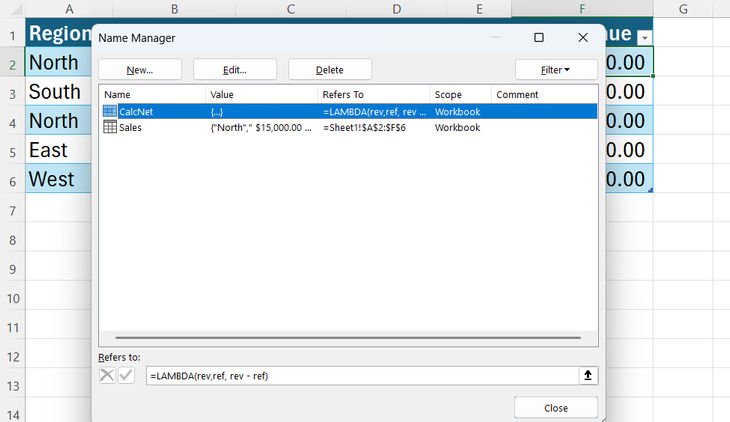This screenshot has height=422, width=730.
Task: Select column A header in the worksheet
Action: click(x=69, y=9)
